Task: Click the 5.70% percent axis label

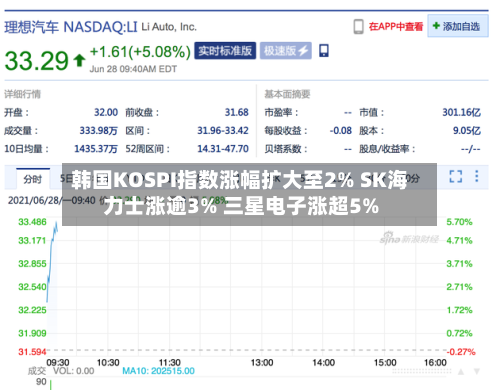Action: pyautogui.click(x=459, y=222)
